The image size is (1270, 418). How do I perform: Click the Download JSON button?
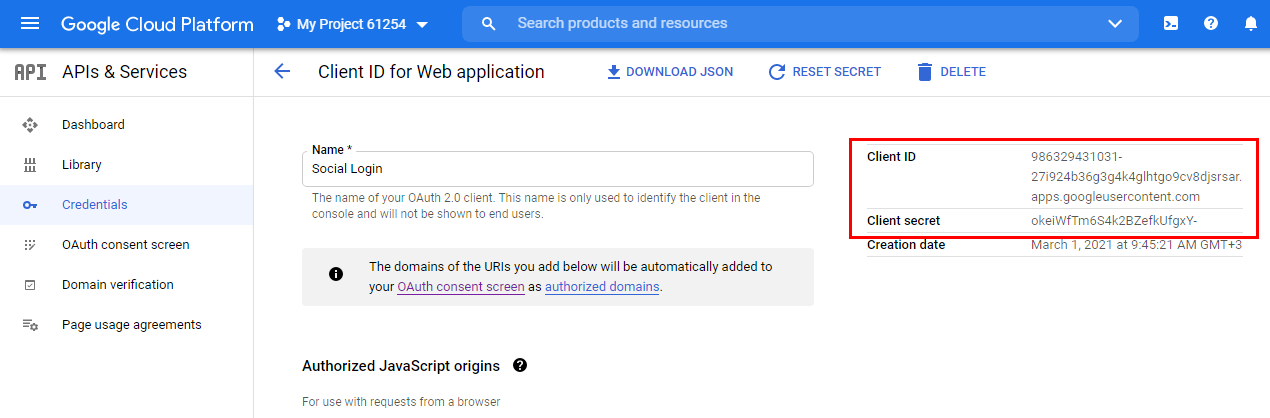pos(670,72)
